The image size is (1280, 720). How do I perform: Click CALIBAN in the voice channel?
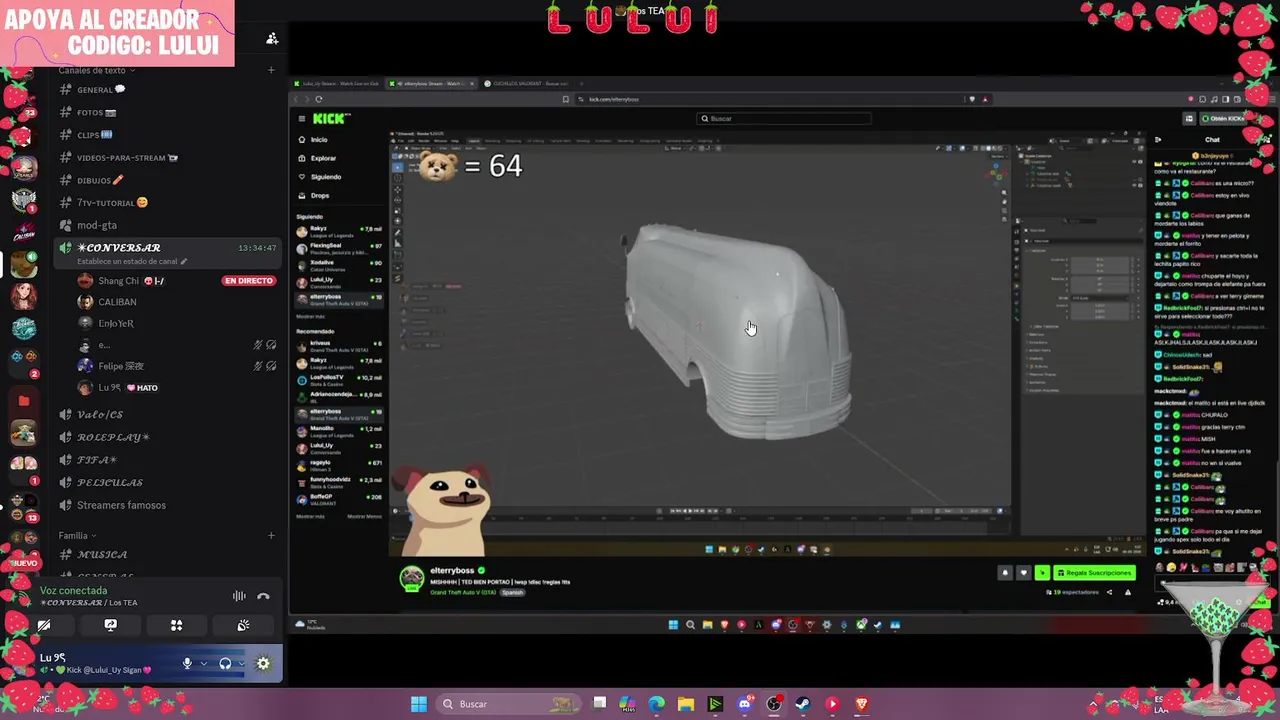tap(117, 302)
